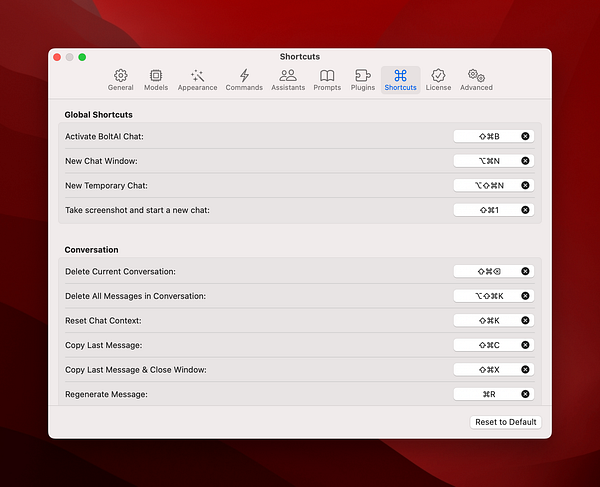Open the Assistants people icon
Screen dimensions: 600x487
pyautogui.click(x=288, y=76)
